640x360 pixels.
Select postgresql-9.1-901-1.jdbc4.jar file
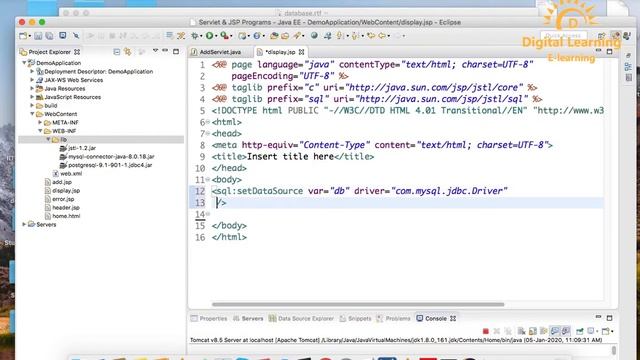(106, 165)
